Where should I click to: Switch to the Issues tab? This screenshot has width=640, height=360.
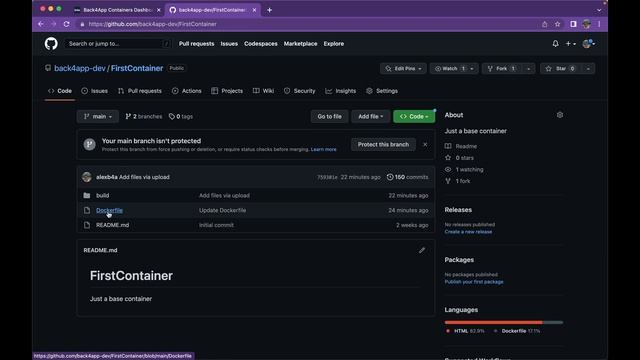coord(95,91)
